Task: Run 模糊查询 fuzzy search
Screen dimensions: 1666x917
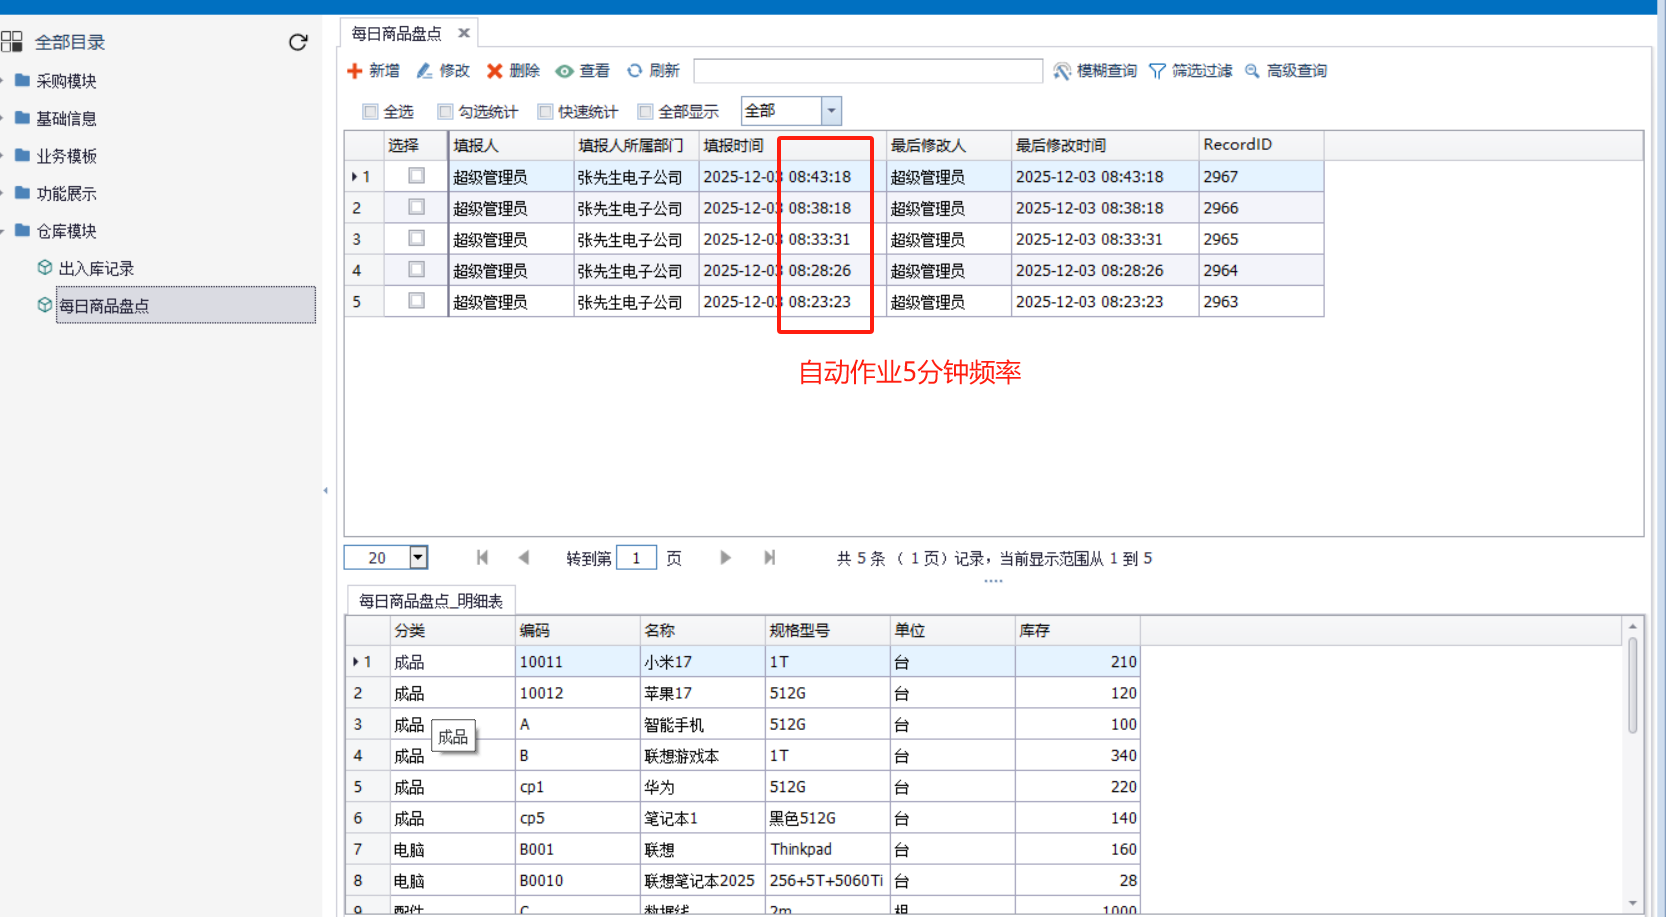Action: pyautogui.click(x=1062, y=71)
